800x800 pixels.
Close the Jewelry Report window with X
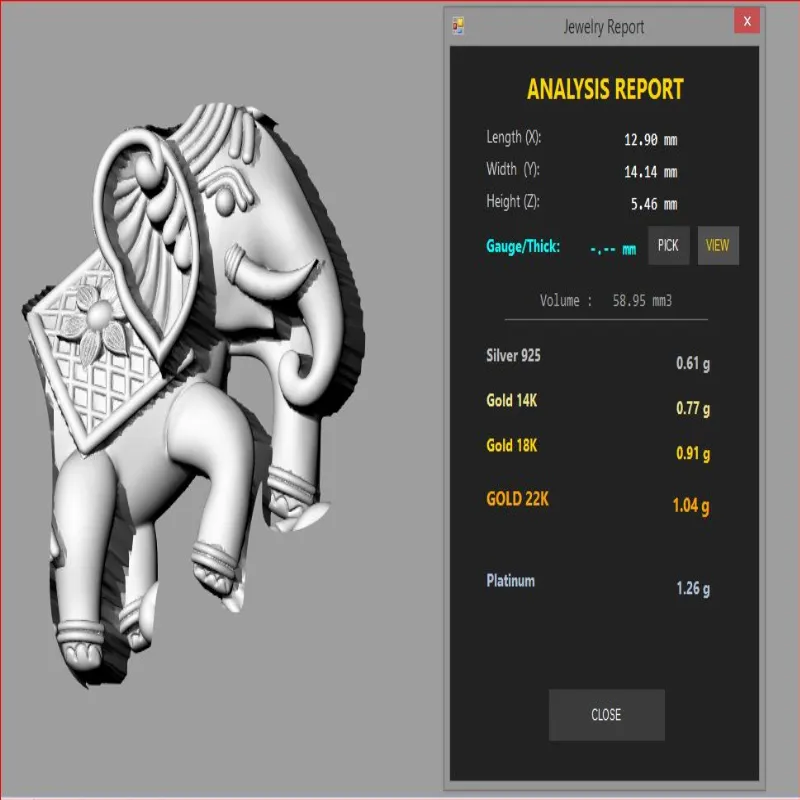[747, 21]
